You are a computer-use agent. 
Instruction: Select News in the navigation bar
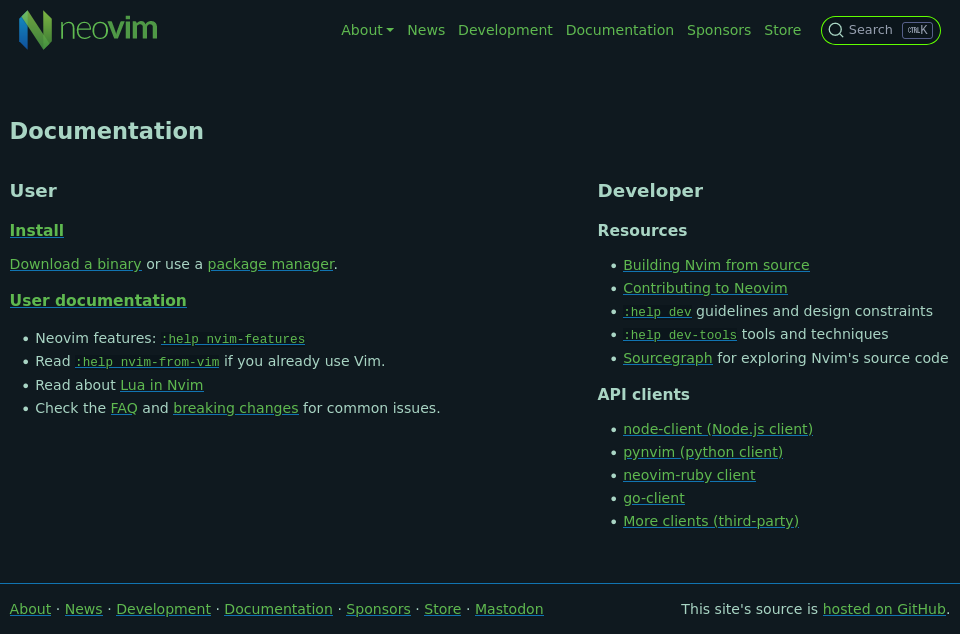tap(426, 30)
